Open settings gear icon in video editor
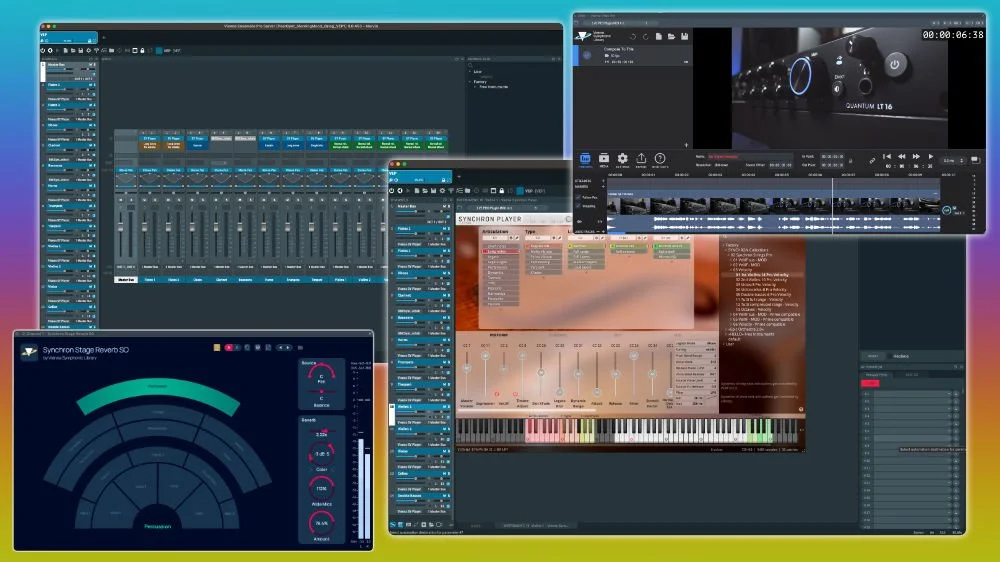 [x=622, y=159]
